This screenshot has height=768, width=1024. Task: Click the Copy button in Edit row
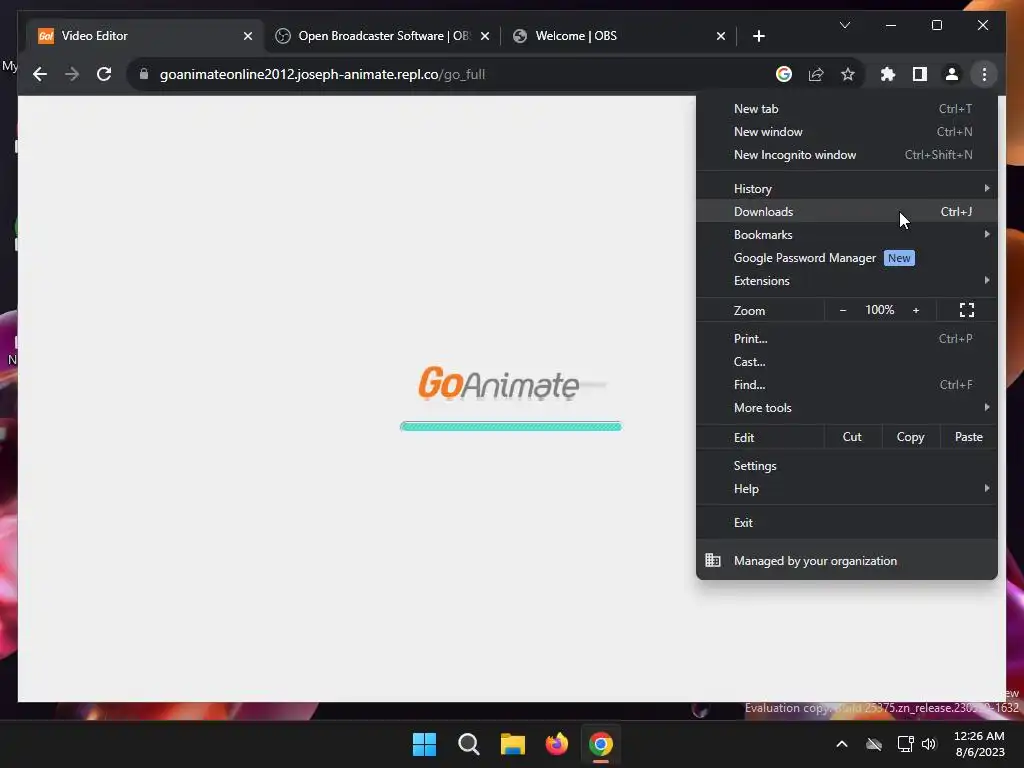tap(910, 437)
